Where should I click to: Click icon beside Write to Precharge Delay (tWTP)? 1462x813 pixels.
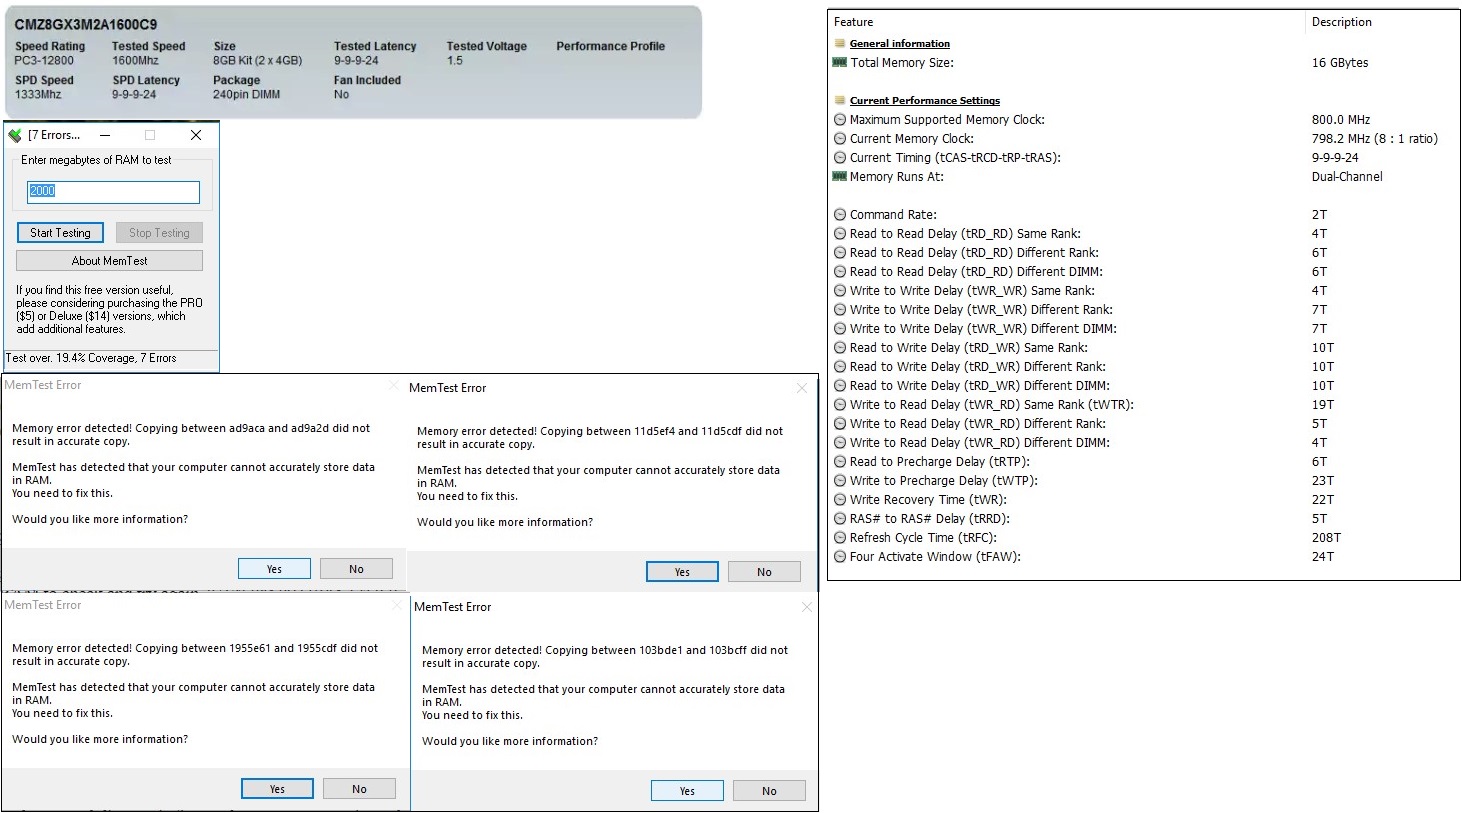tap(840, 480)
